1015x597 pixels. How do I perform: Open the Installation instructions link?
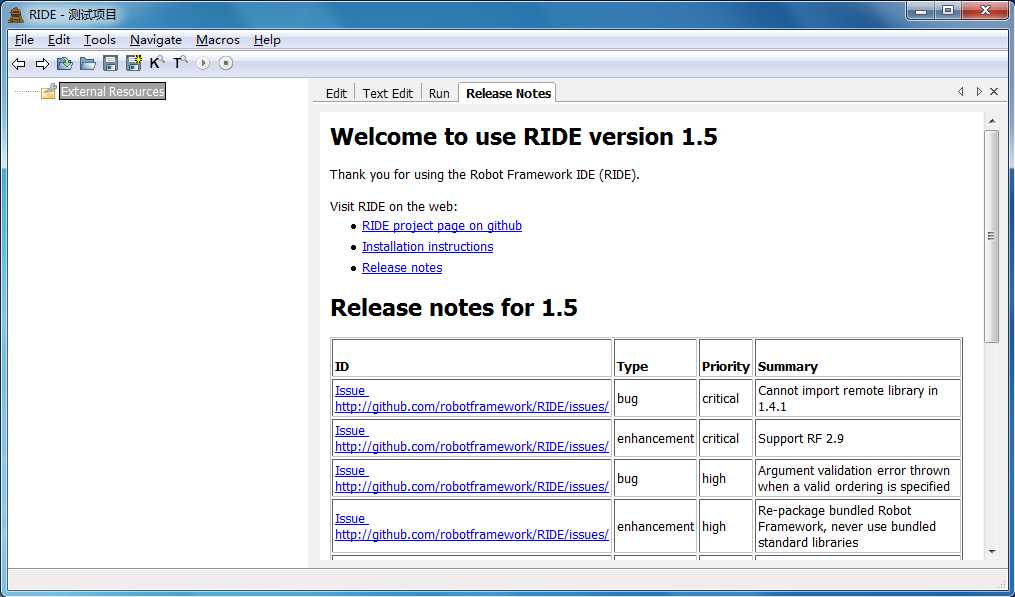click(x=427, y=247)
